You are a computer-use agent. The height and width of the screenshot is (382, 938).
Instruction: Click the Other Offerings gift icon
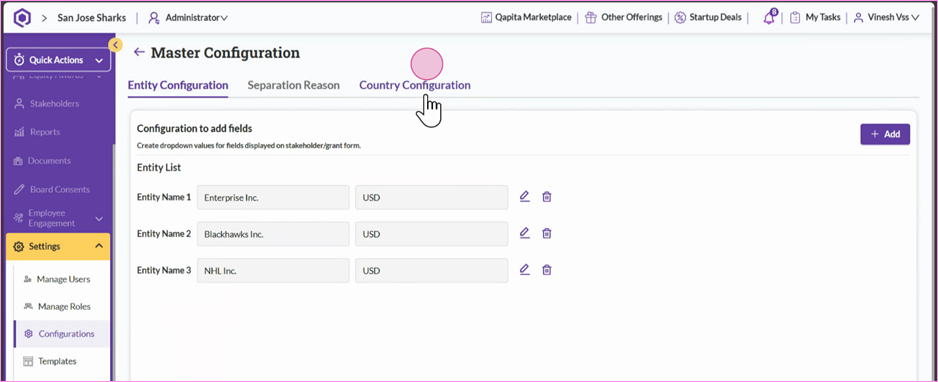coord(590,17)
